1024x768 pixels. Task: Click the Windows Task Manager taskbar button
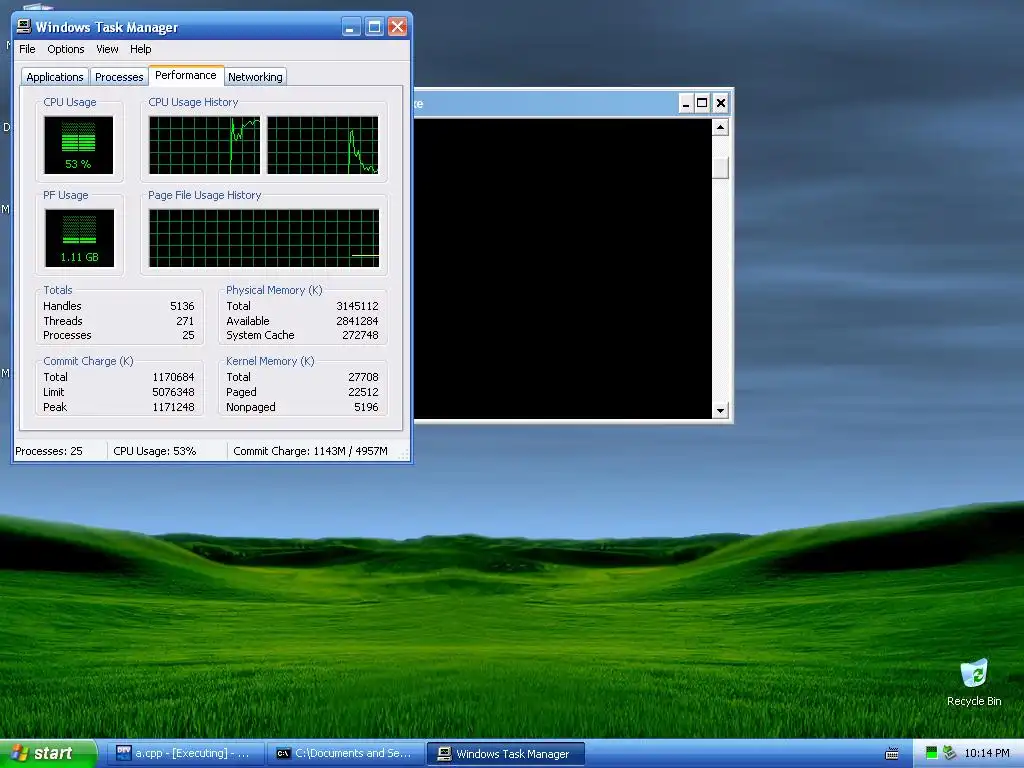click(505, 754)
